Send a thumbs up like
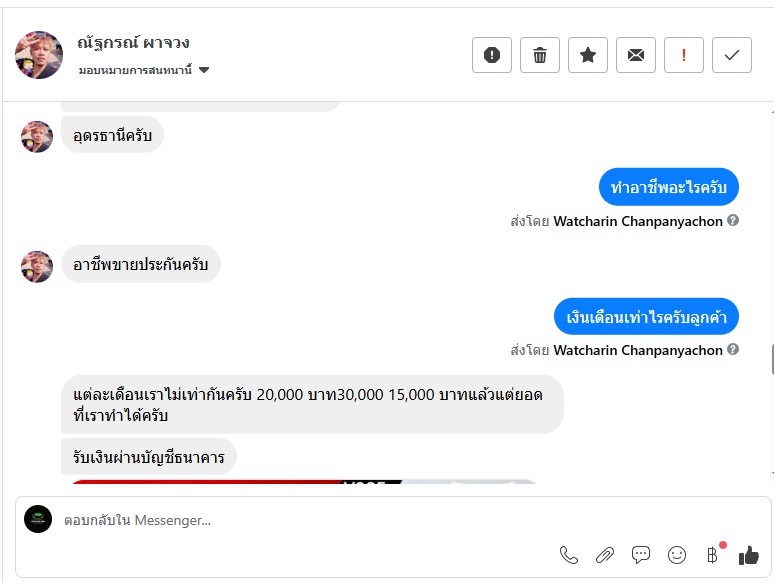The height and width of the screenshot is (583, 774). pos(749,555)
